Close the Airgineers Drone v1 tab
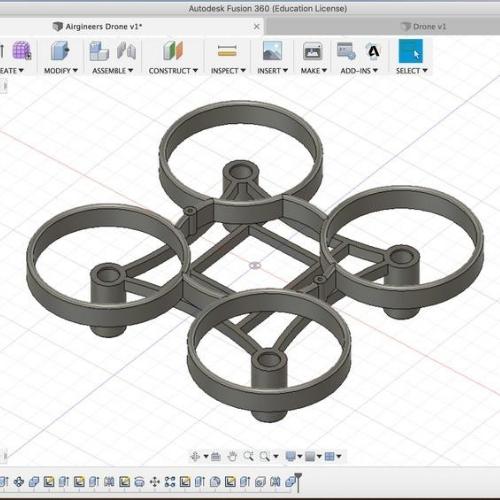This screenshot has width=500, height=500. [257, 27]
